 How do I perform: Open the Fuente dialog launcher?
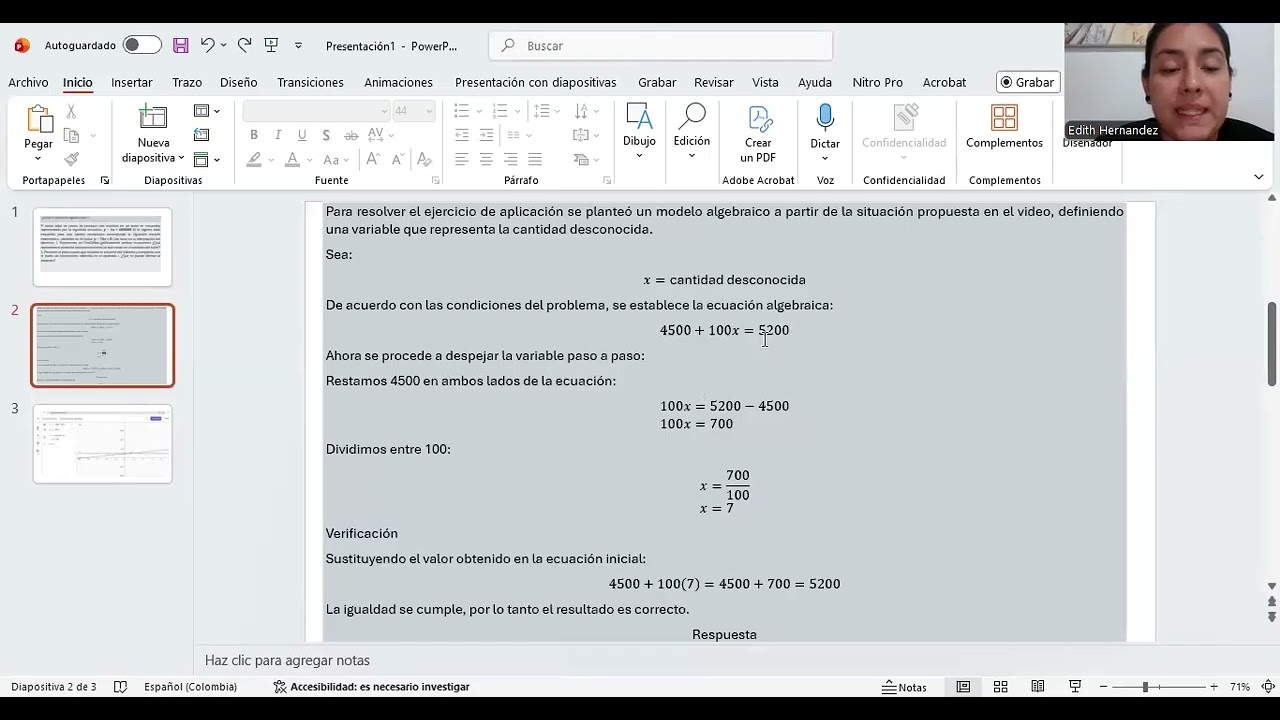click(435, 180)
